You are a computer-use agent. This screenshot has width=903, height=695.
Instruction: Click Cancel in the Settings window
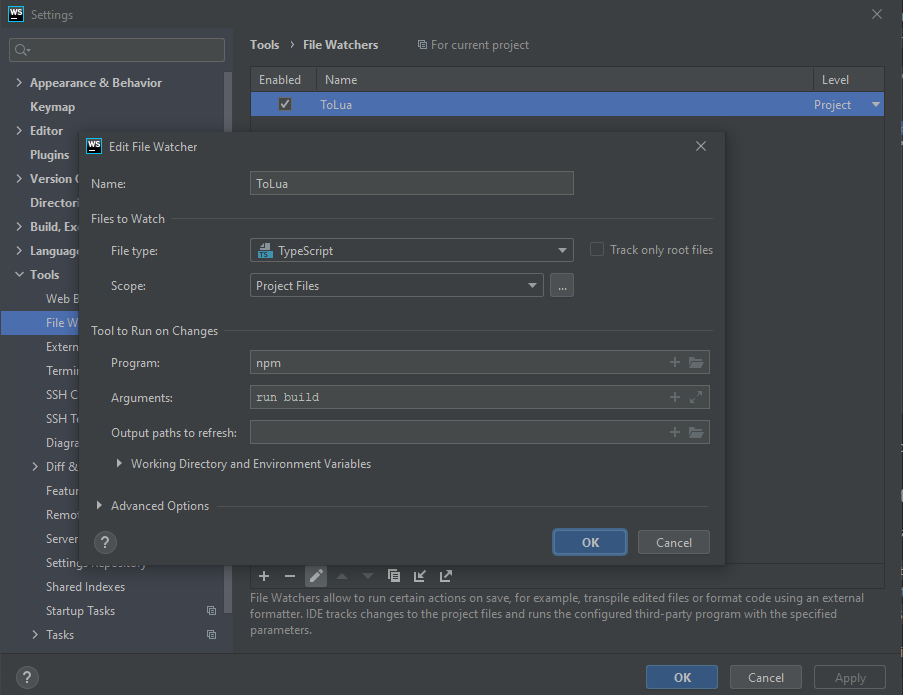pyautogui.click(x=765, y=678)
